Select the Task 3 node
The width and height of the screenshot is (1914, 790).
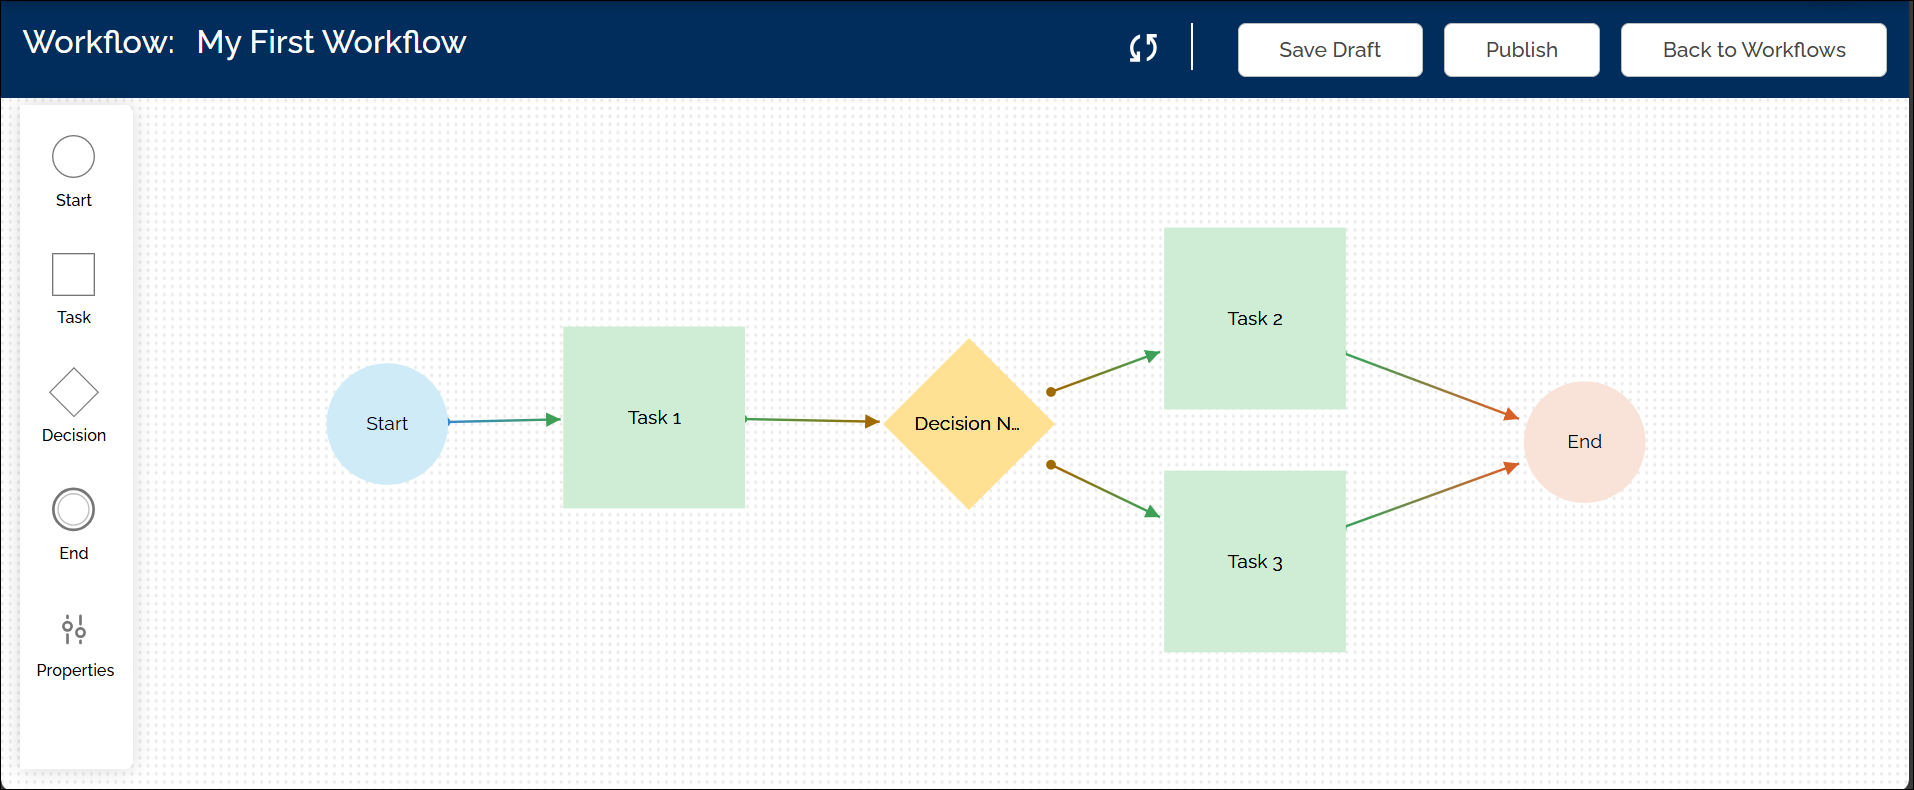click(1254, 562)
